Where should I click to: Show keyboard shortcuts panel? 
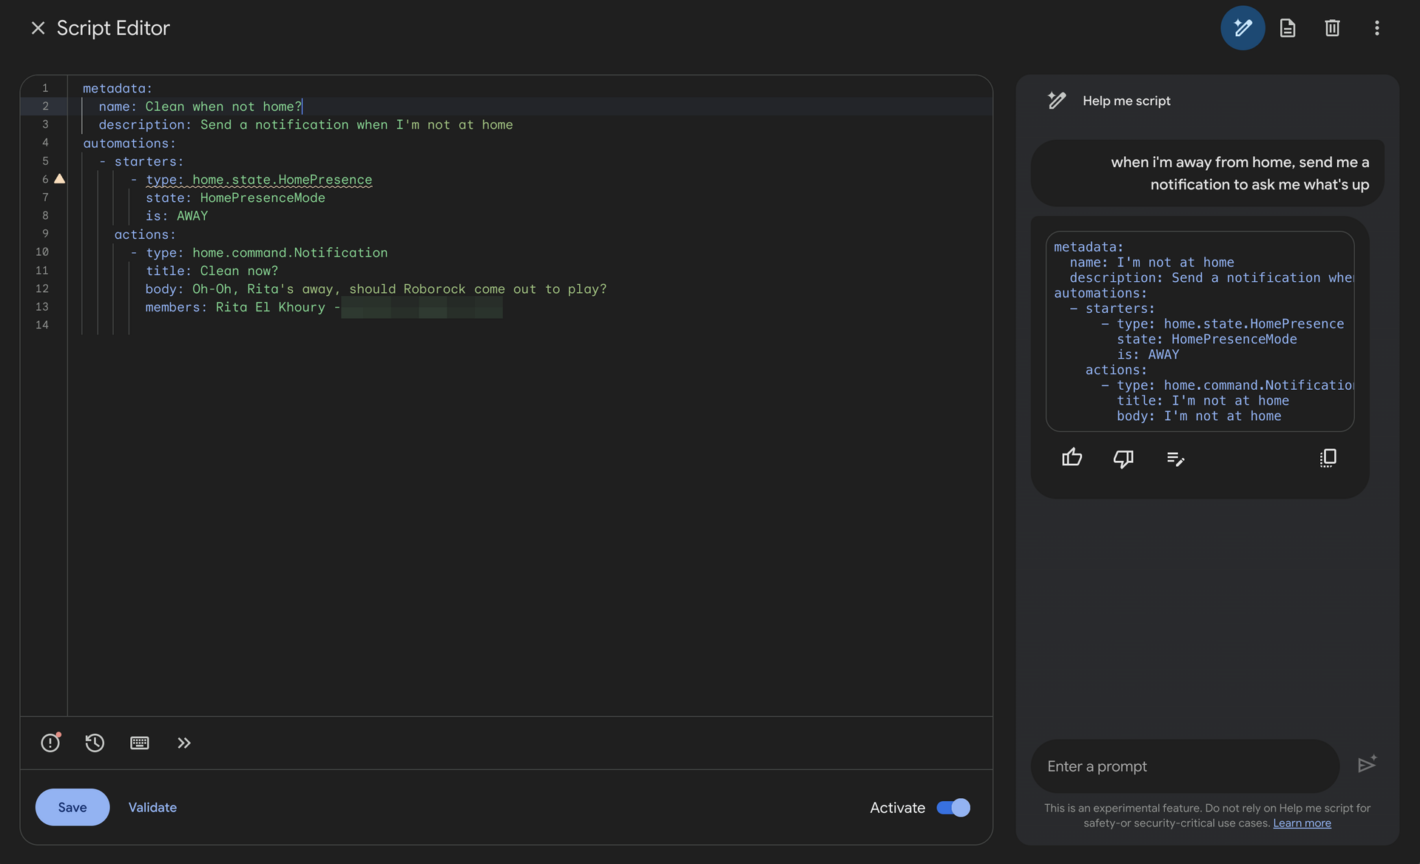click(x=139, y=742)
